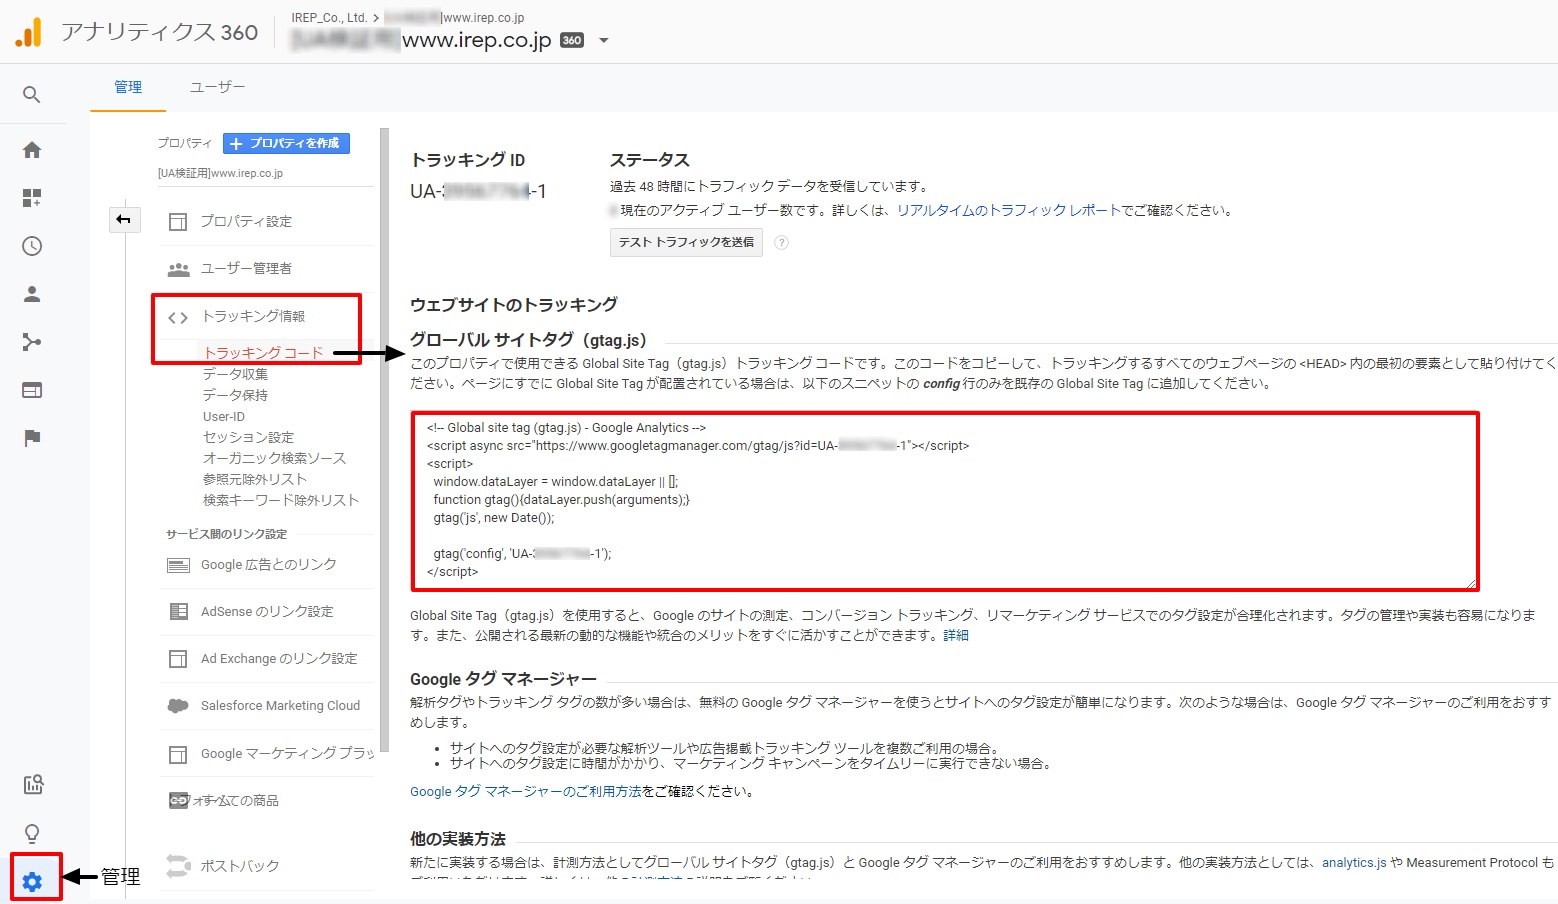The height and width of the screenshot is (904, 1558).
Task: Switch to the ユーザー tab
Action: tap(217, 88)
